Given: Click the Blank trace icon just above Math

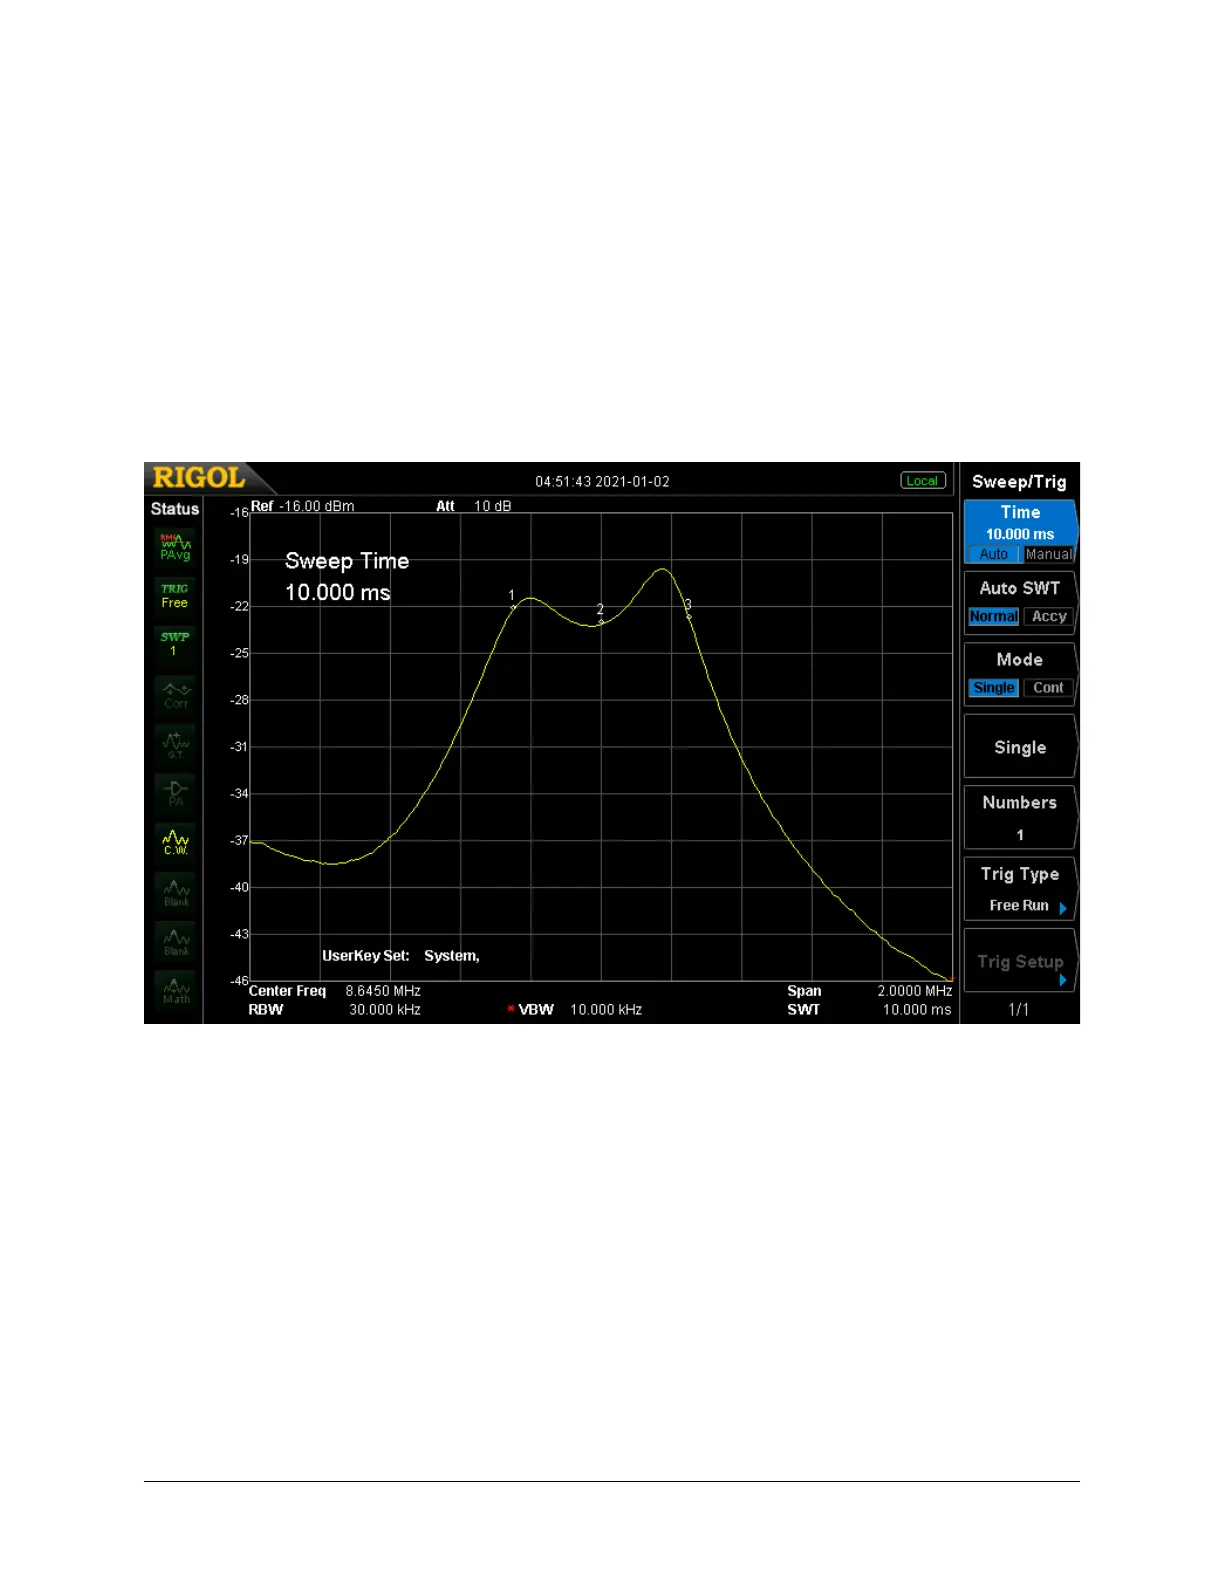Looking at the screenshot, I should point(175,942).
